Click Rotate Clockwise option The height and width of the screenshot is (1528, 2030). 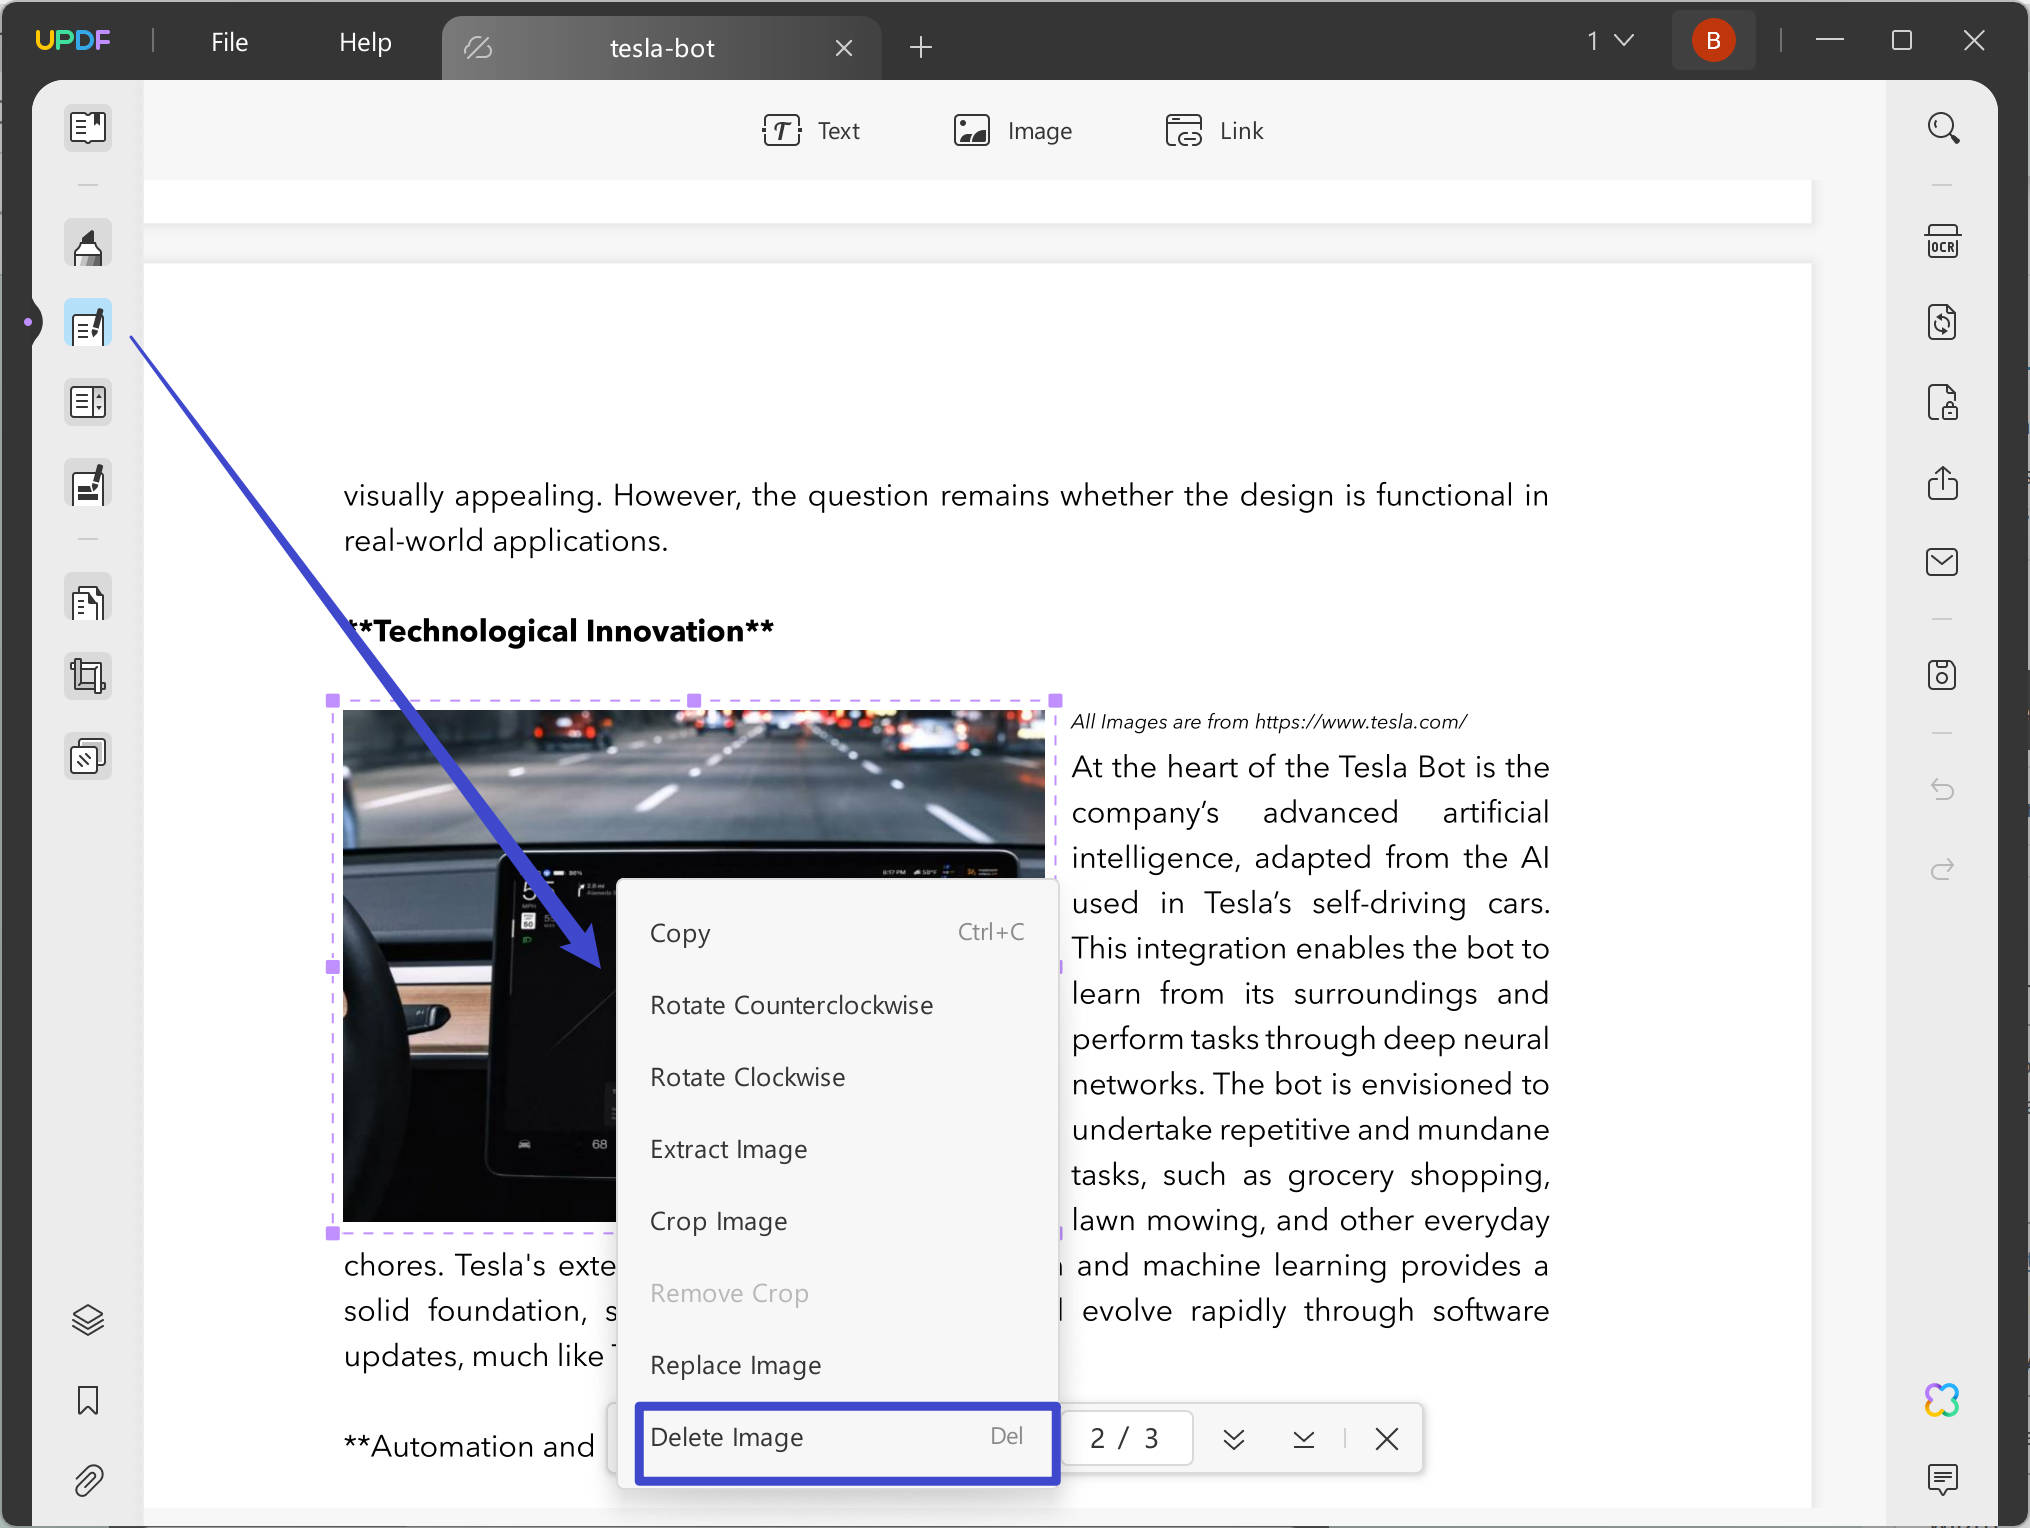(x=747, y=1077)
